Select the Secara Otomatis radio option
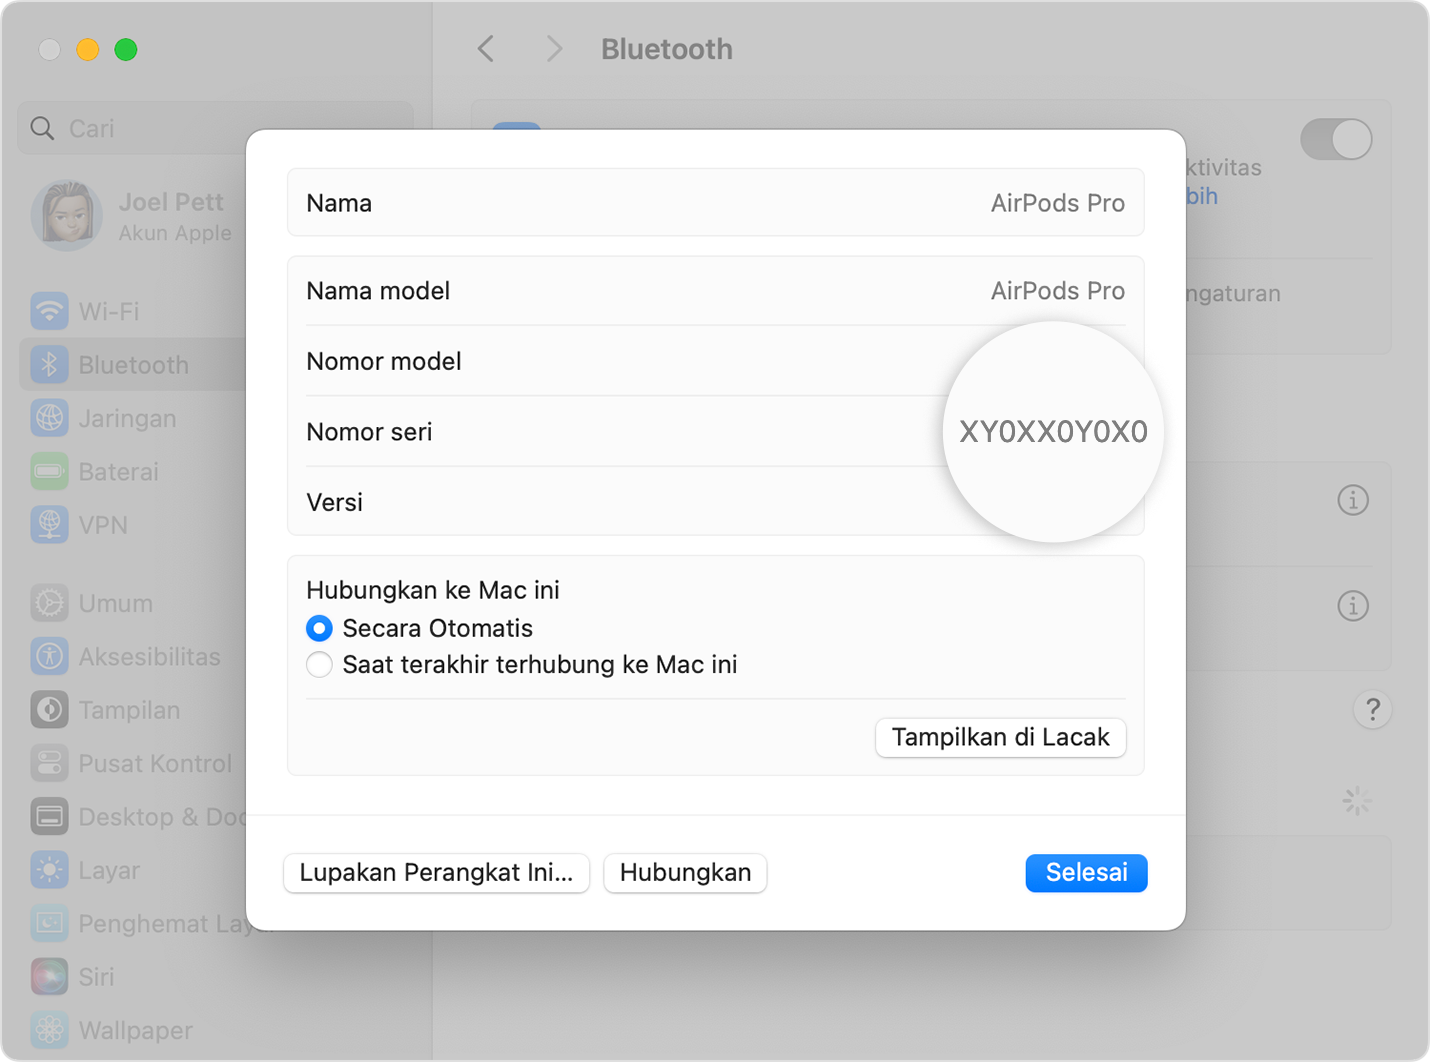The height and width of the screenshot is (1062, 1430). click(319, 628)
